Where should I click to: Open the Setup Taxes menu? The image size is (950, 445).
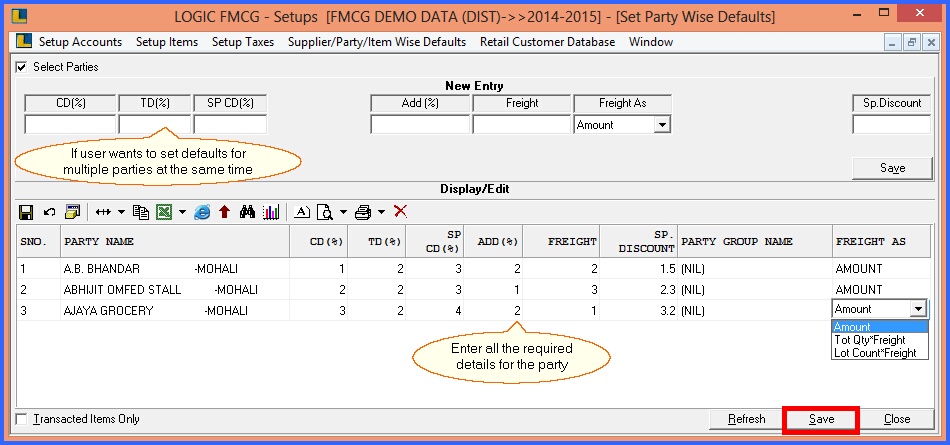point(243,42)
